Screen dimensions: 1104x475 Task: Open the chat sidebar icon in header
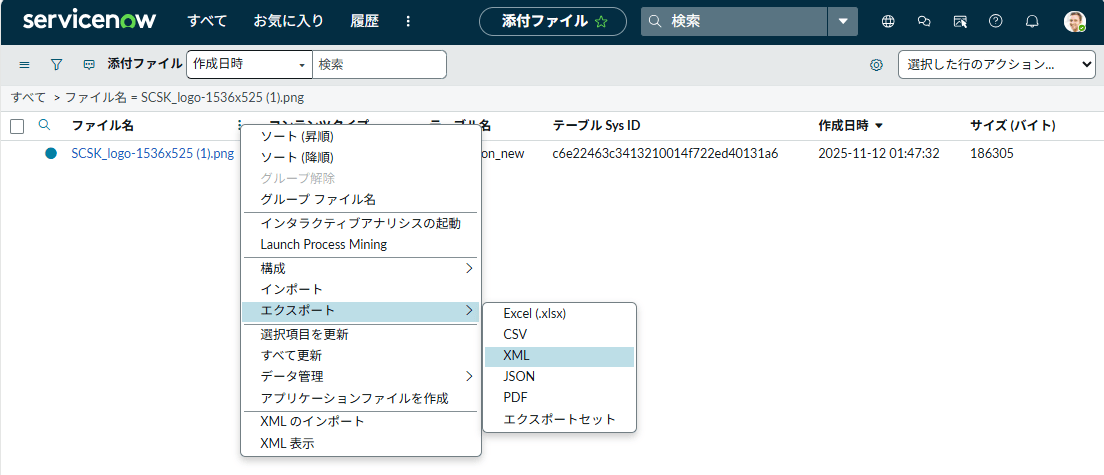(924, 21)
